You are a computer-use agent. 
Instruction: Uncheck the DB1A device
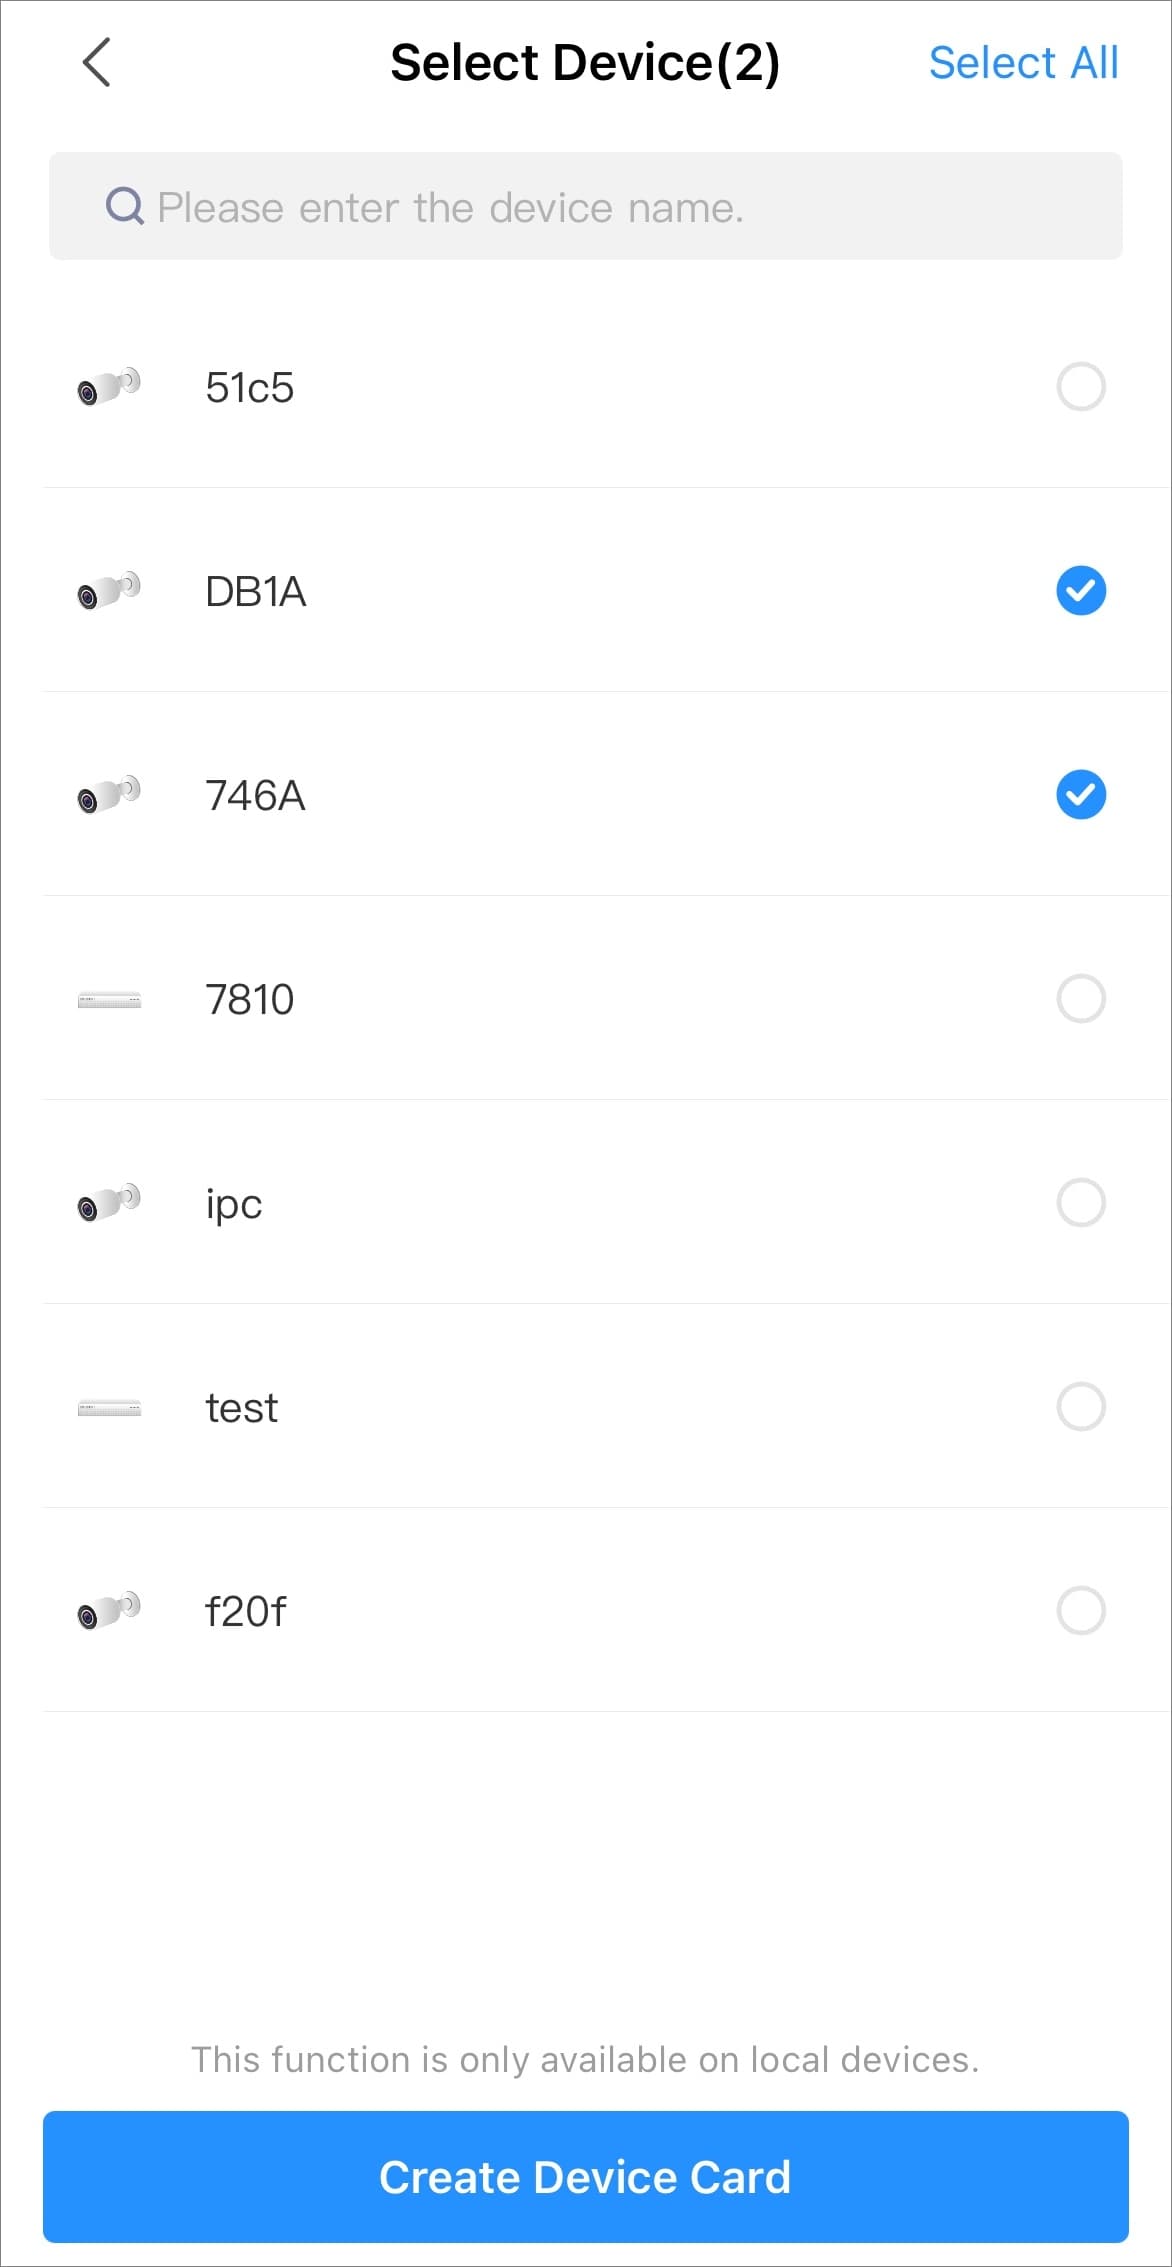1081,591
